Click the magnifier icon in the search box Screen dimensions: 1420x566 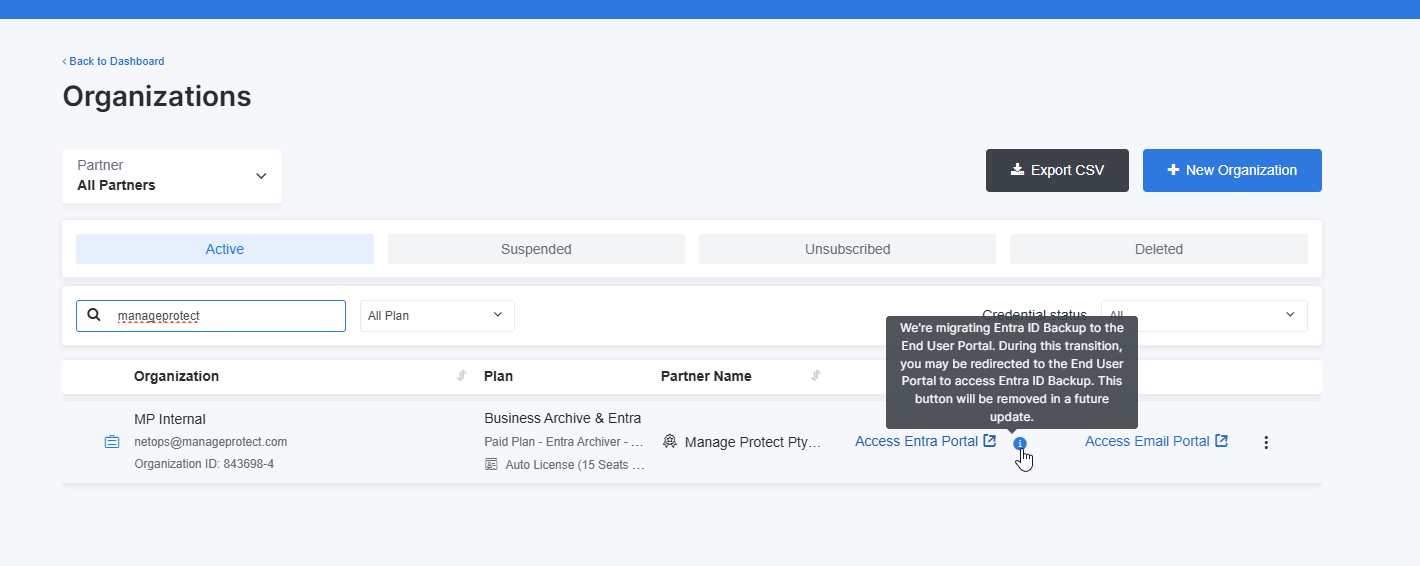tap(94, 315)
